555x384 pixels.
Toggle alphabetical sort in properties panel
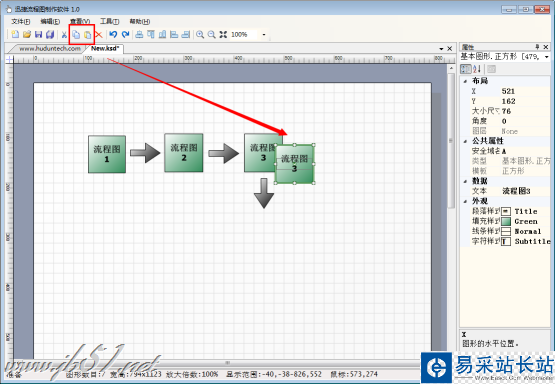(477, 69)
